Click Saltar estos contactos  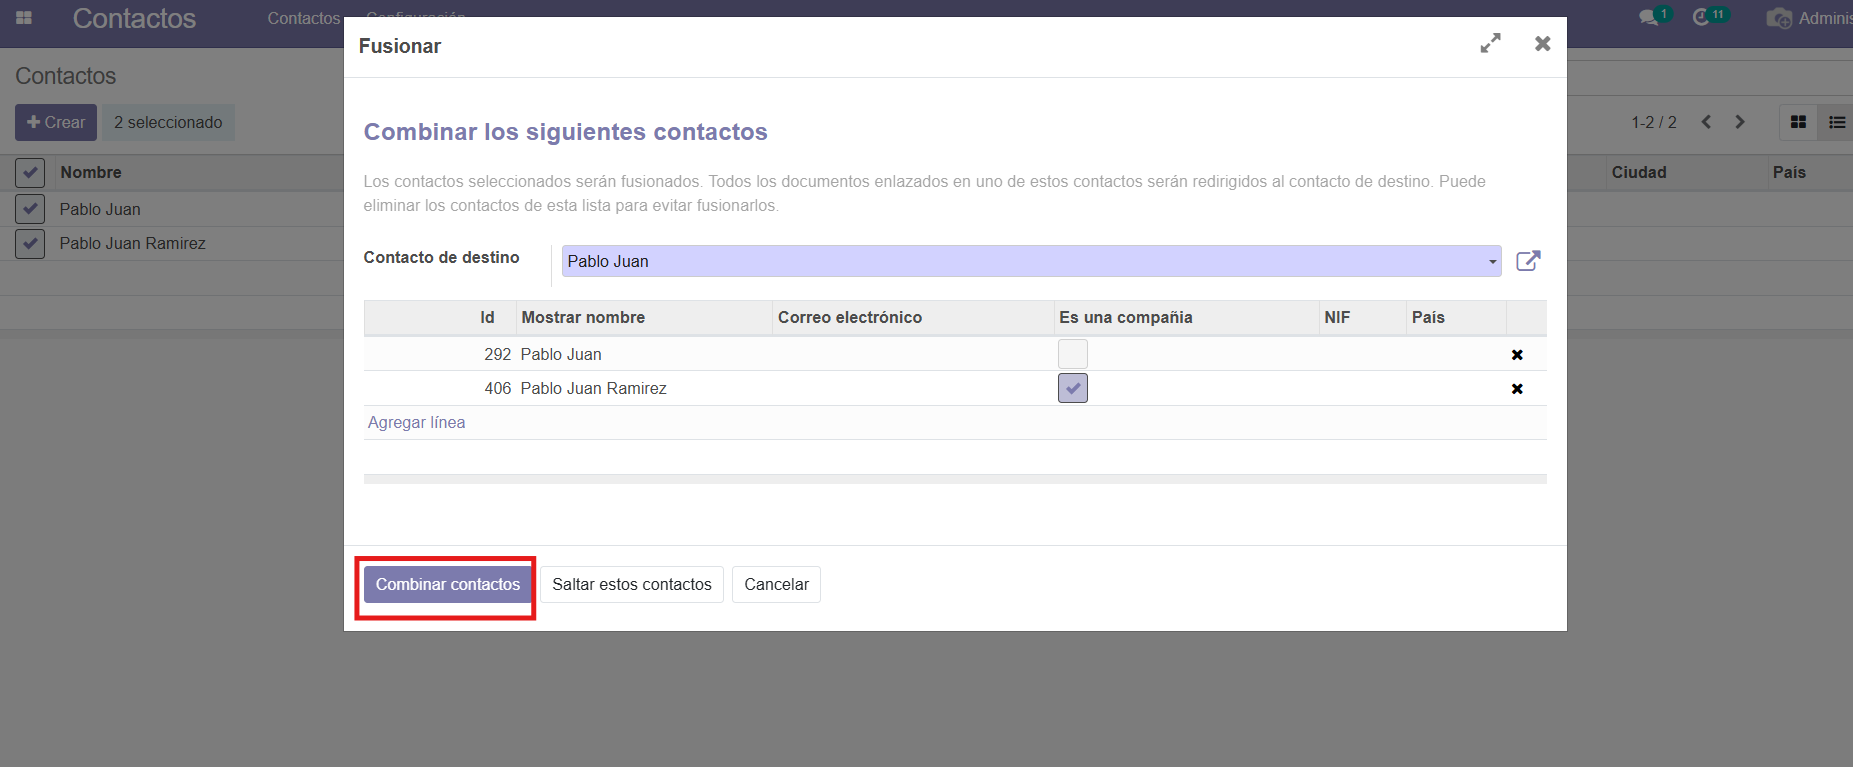(631, 585)
